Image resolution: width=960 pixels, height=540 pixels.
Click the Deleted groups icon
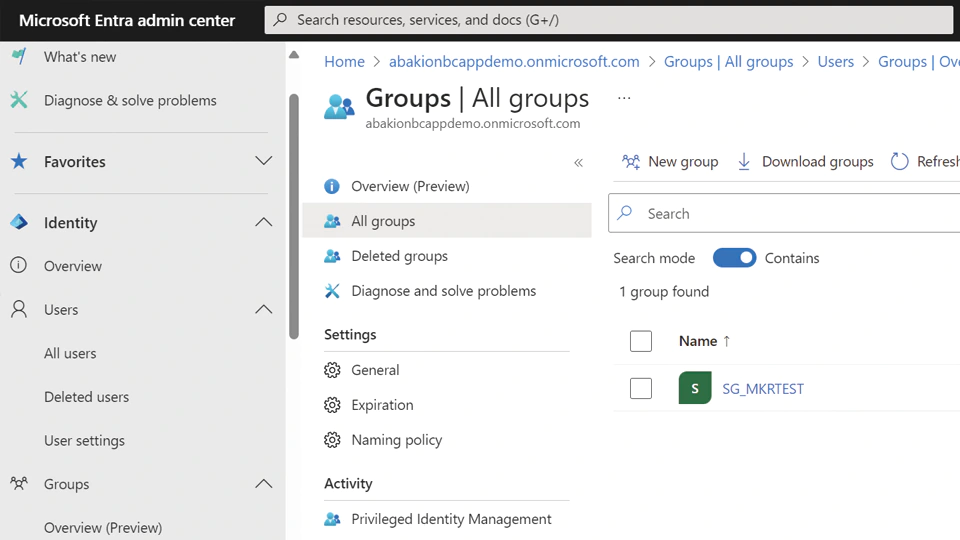coord(332,256)
